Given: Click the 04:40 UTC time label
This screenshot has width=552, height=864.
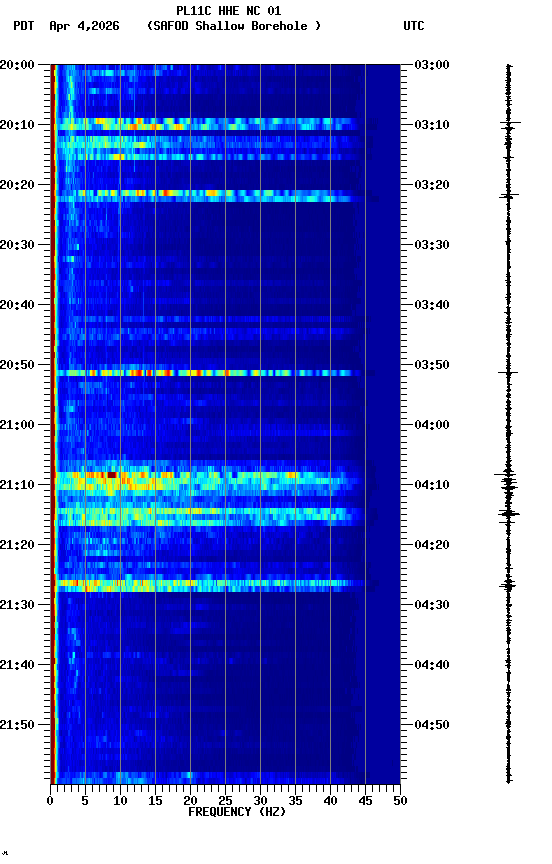Looking at the screenshot, I should [x=432, y=665].
